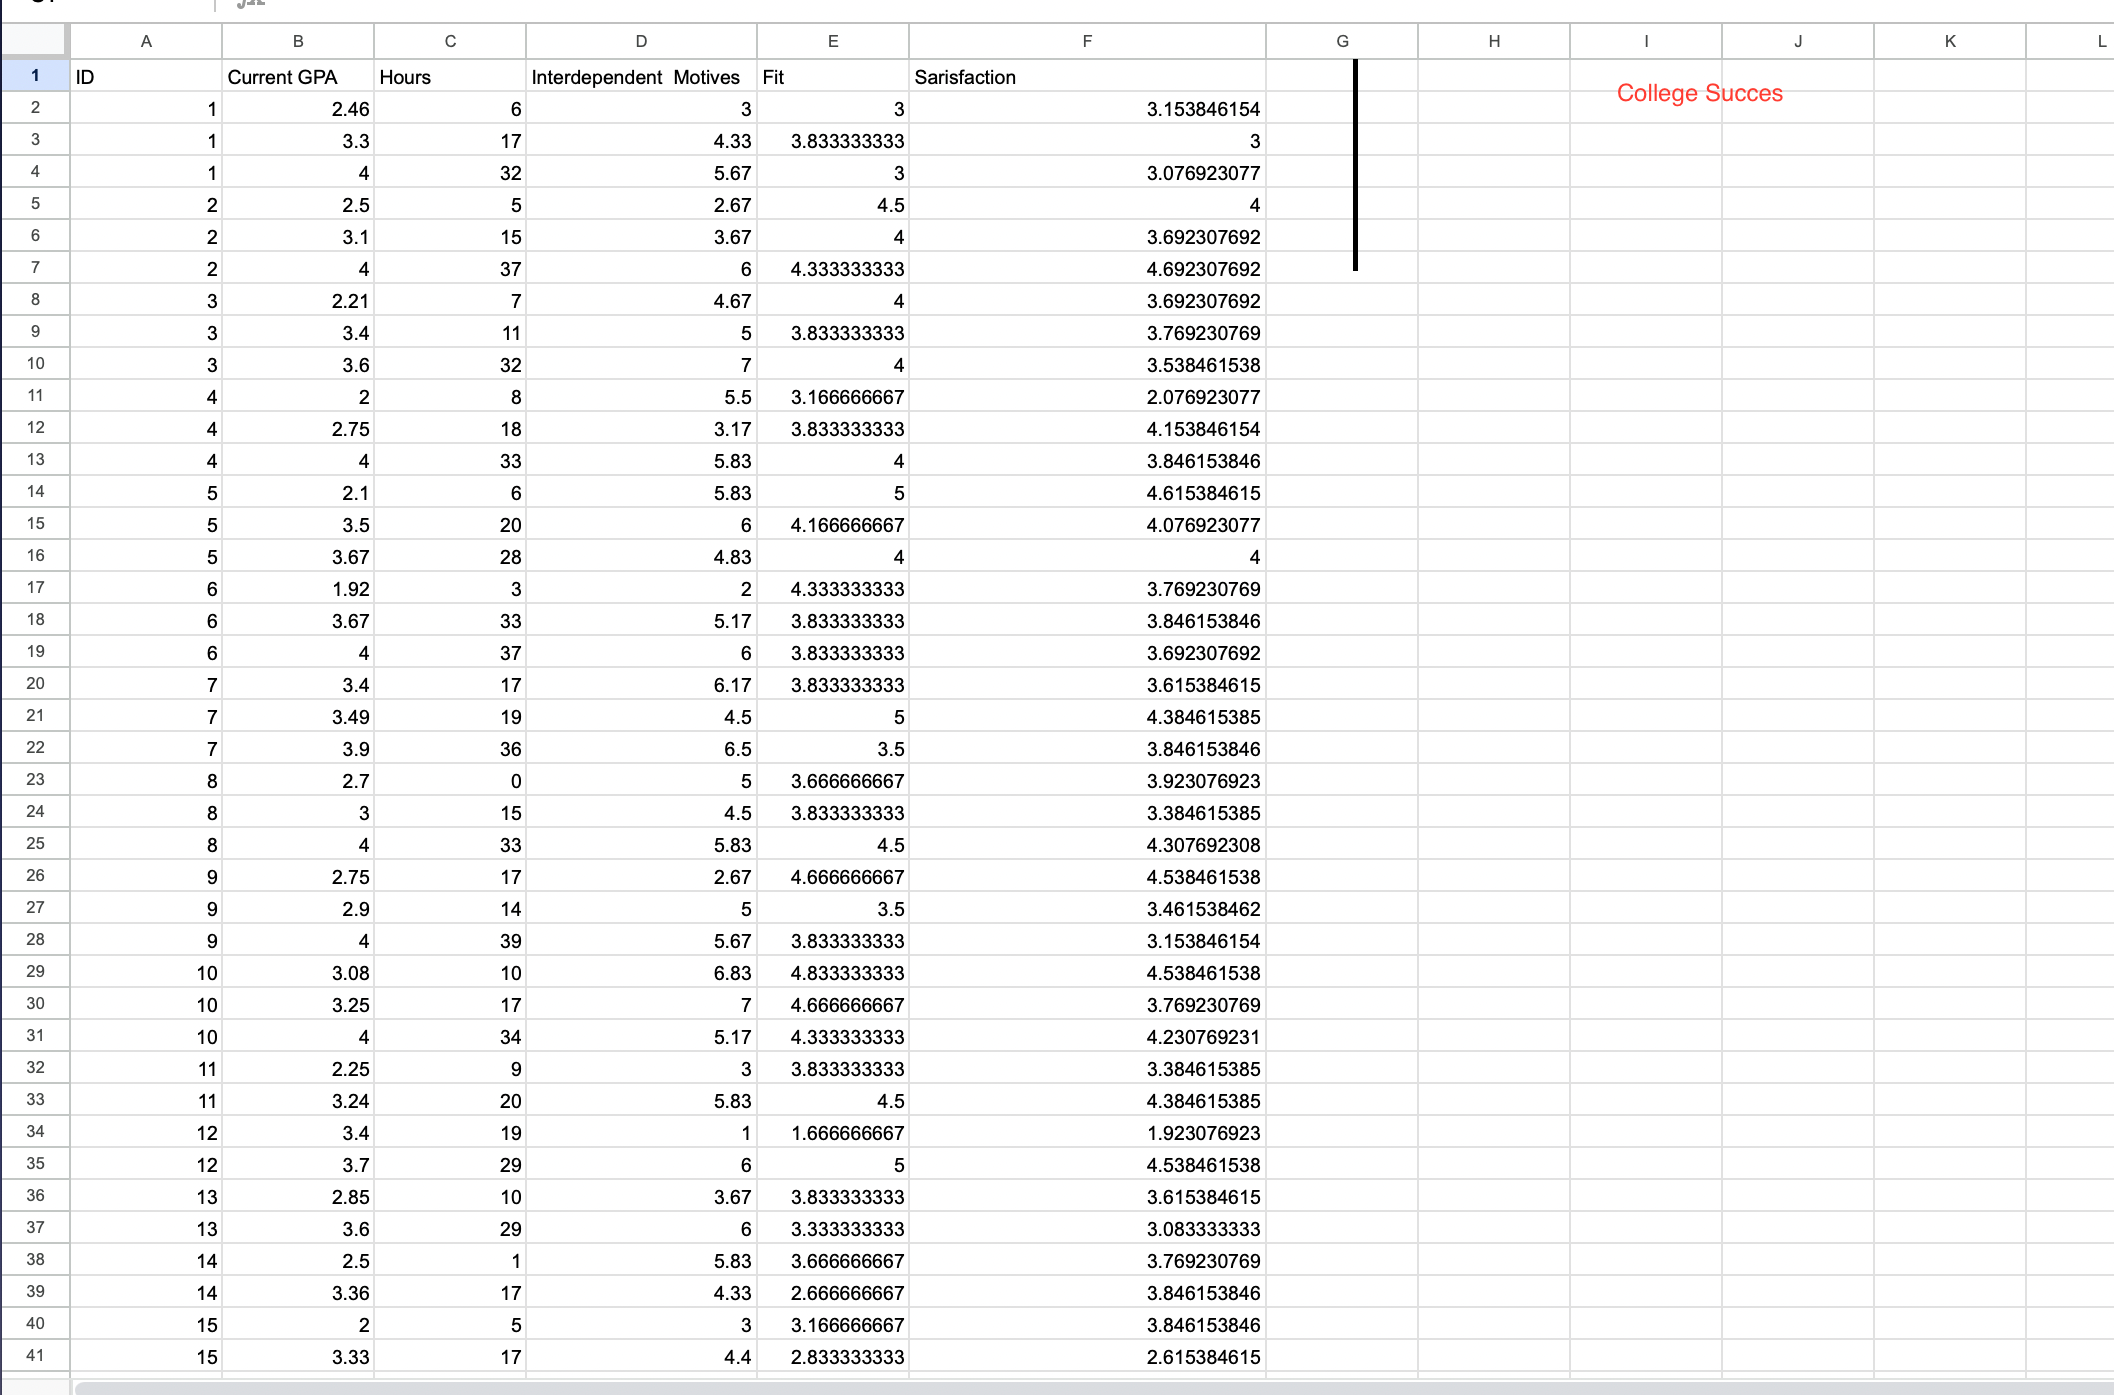Select the ID header cell
Viewport: 2114px width, 1395px height.
pos(146,75)
